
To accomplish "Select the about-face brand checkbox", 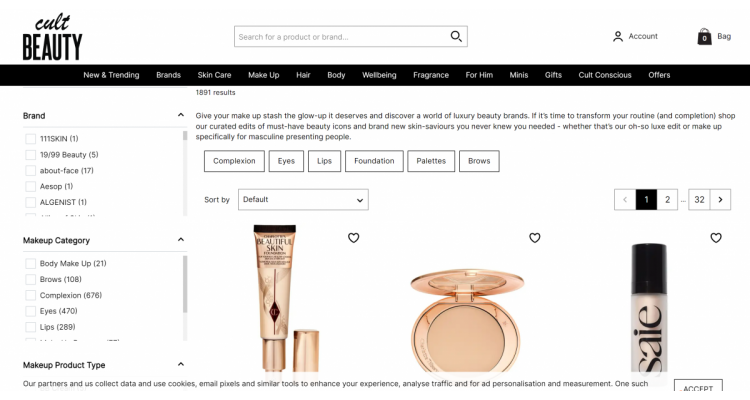I will coord(31,170).
